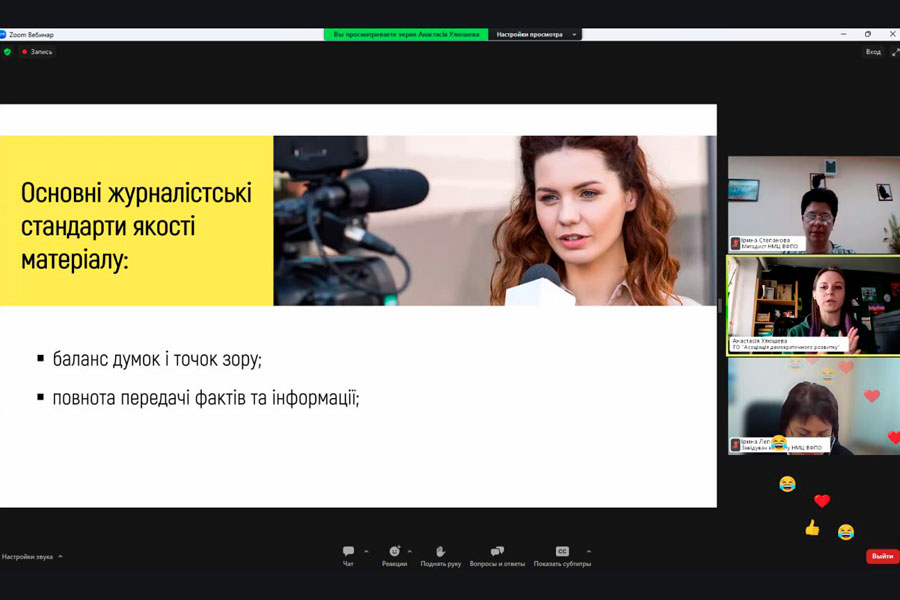
Task: Expand chevron next to subtitles button
Action: [588, 551]
